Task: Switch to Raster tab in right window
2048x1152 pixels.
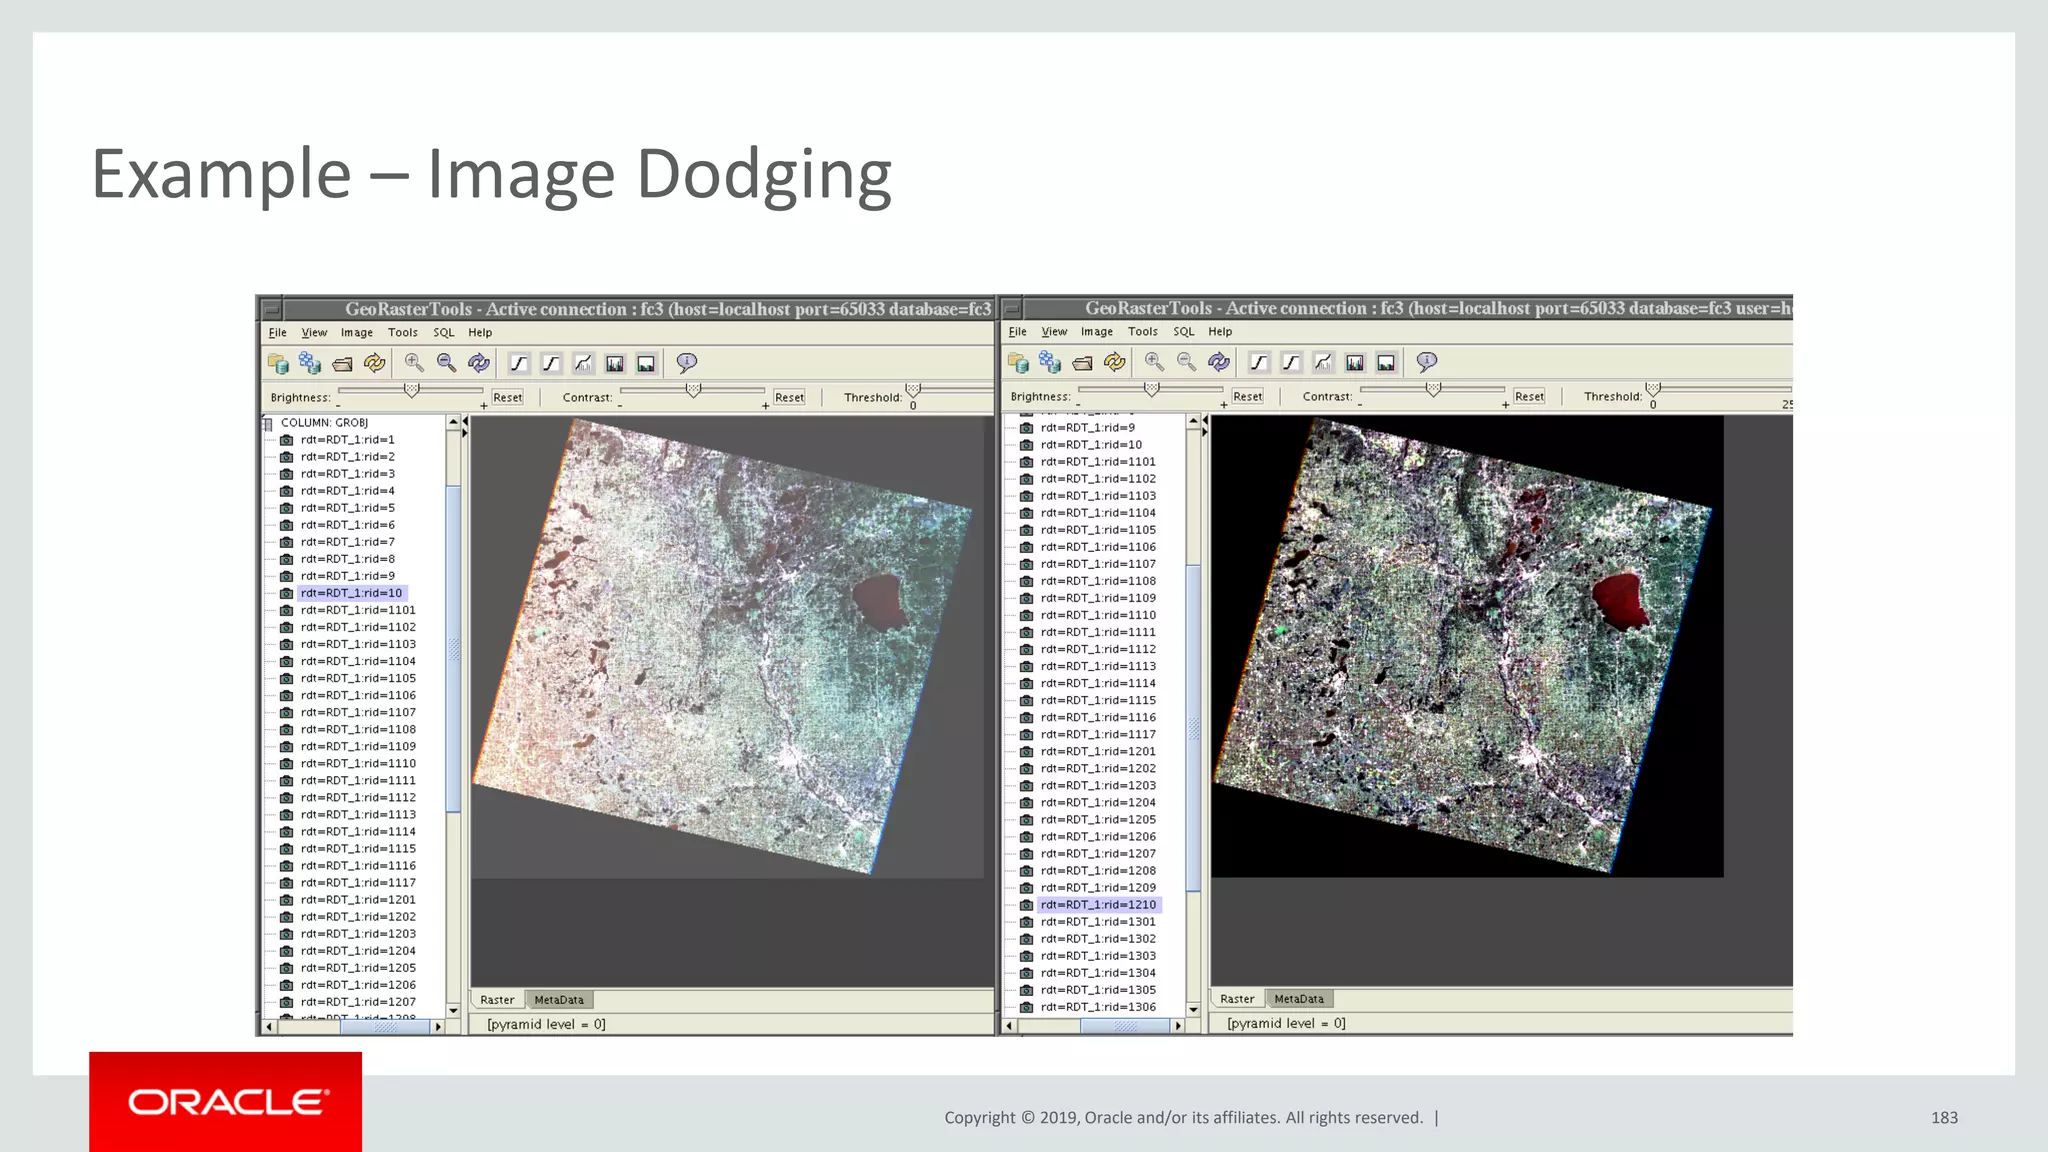Action: [x=1237, y=999]
